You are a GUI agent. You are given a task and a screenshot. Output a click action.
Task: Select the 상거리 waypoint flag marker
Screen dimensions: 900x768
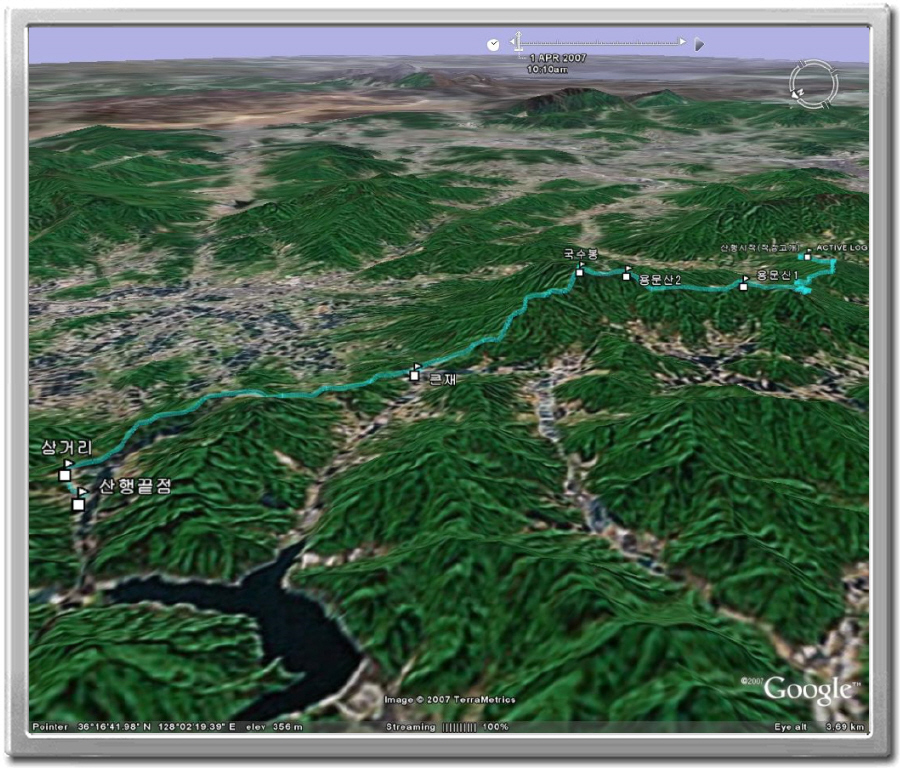click(x=65, y=470)
